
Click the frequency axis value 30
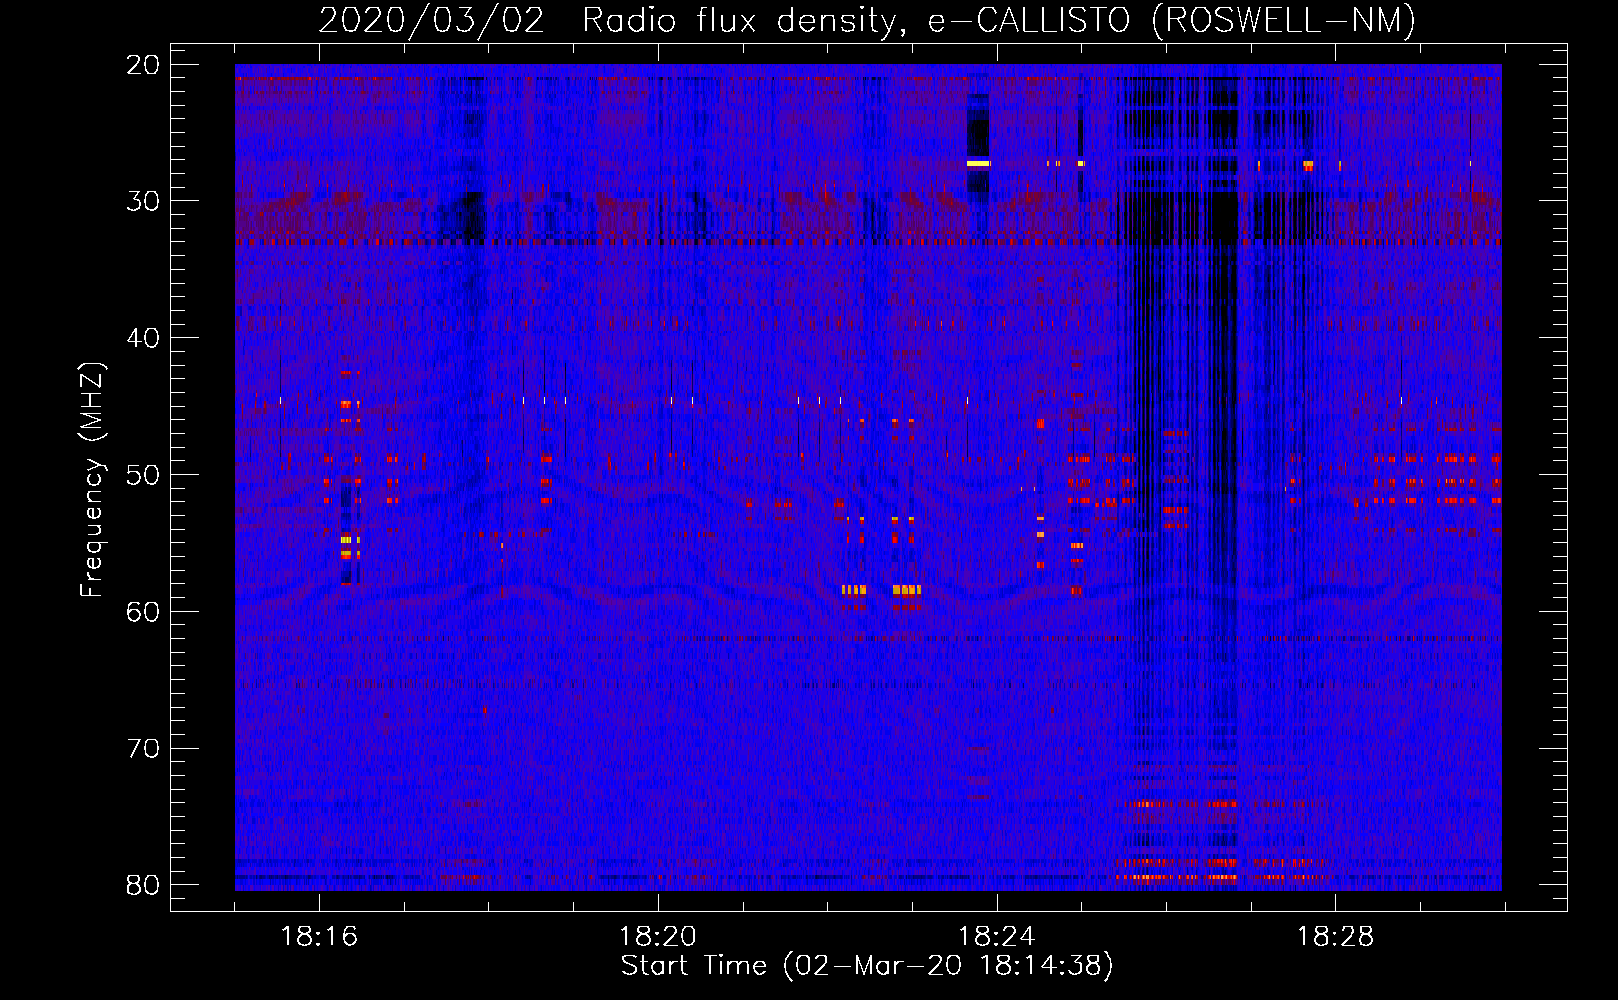143,201
